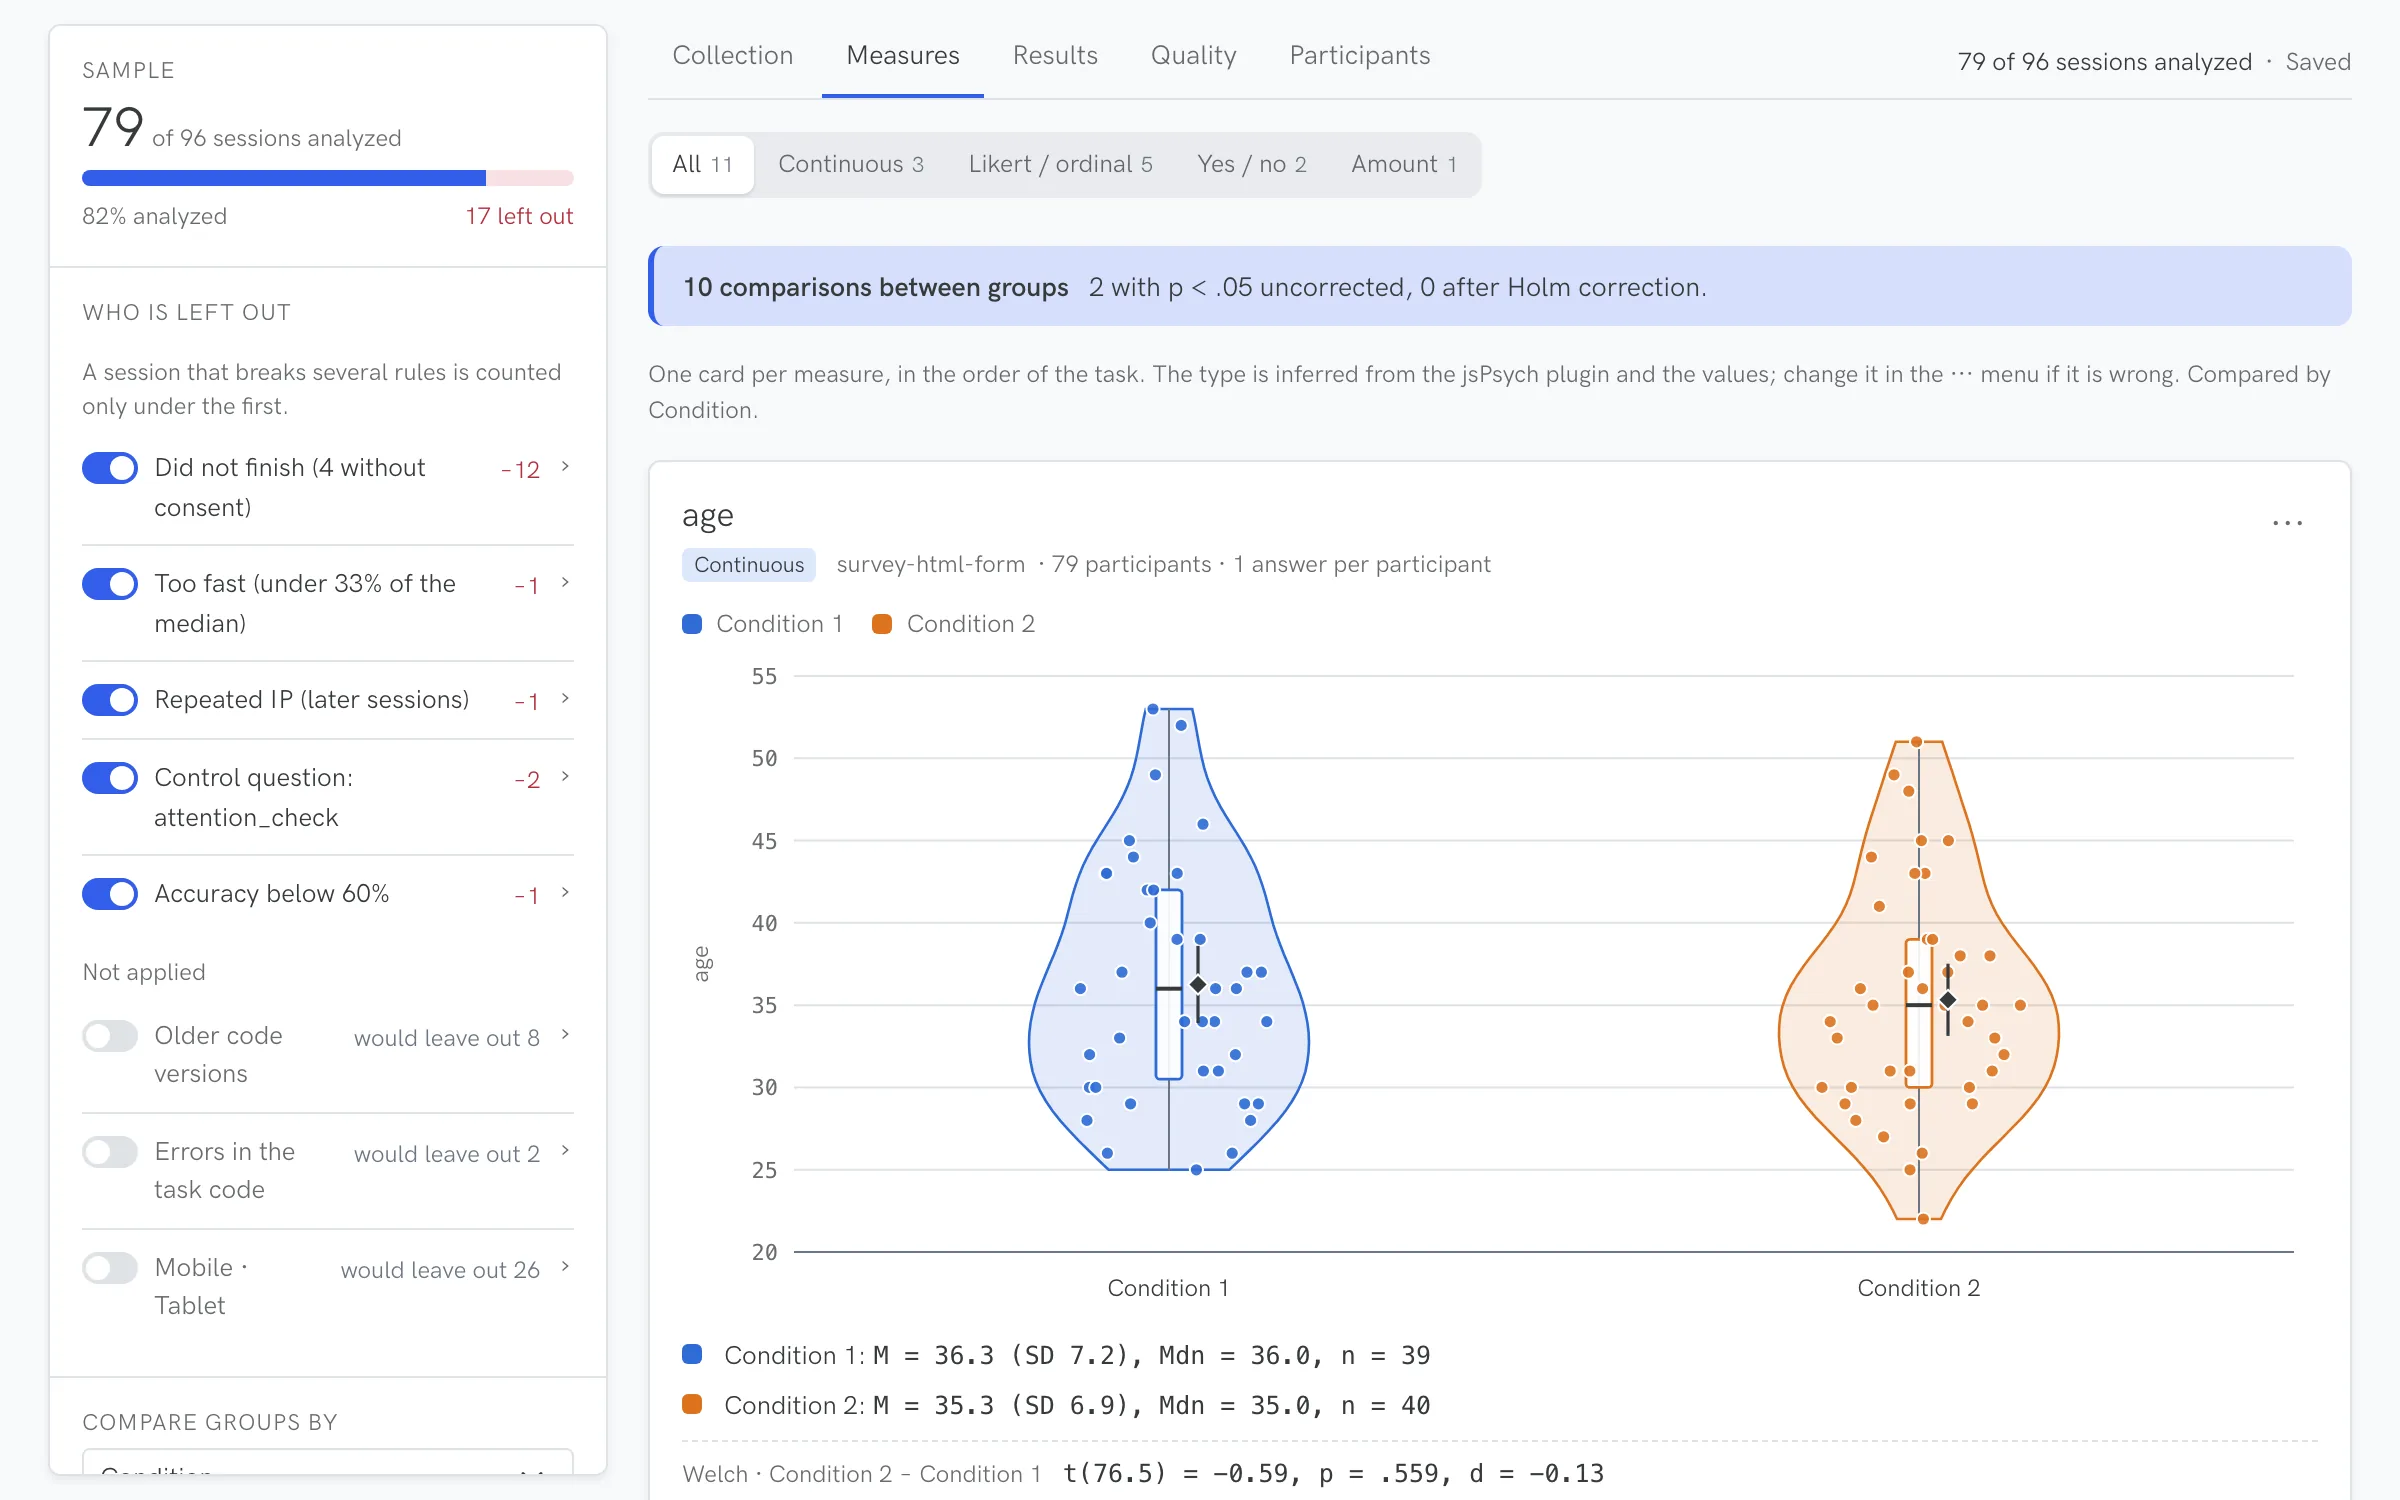Expand the Accuracy below 60% chevron
The image size is (2400, 1500).
(x=565, y=893)
